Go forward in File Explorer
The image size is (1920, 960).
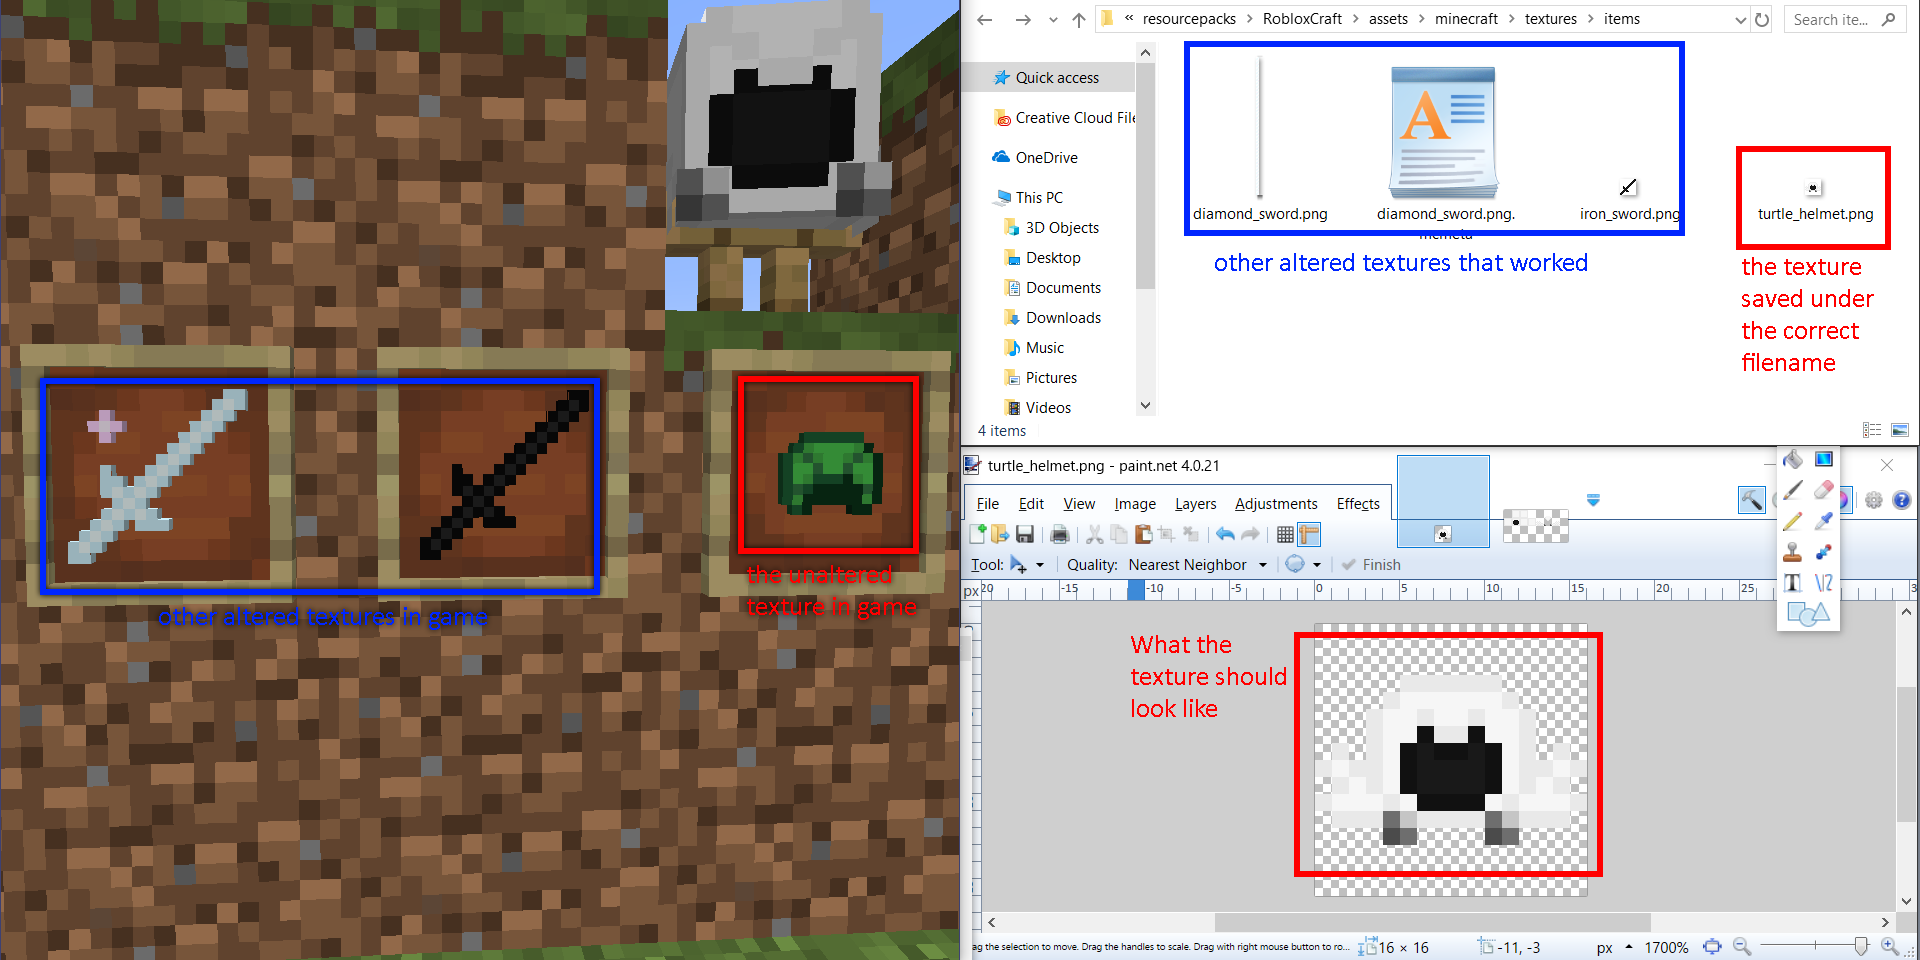(1022, 19)
